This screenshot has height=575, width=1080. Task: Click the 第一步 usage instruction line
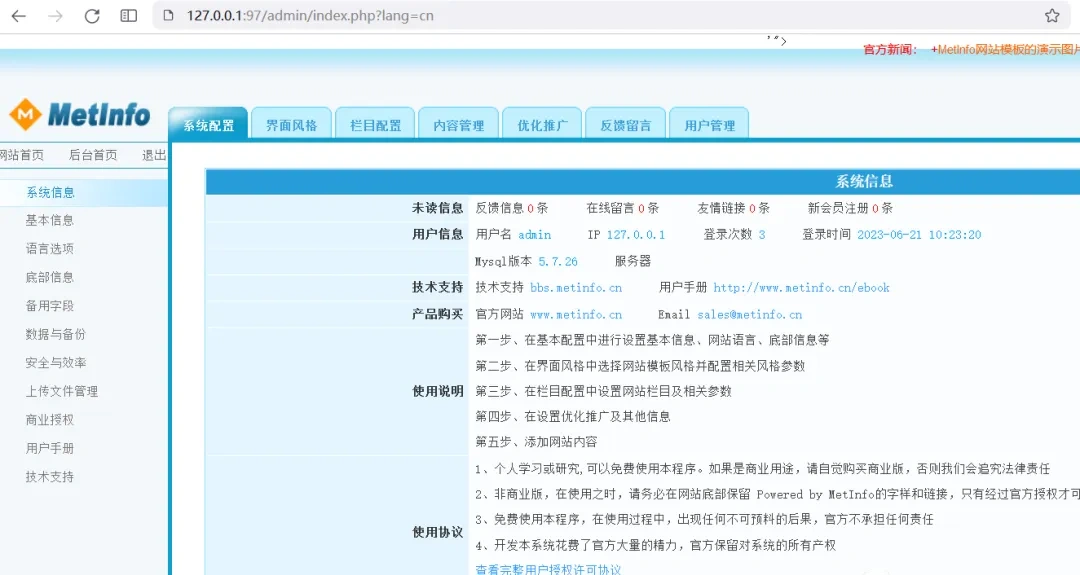[652, 339]
